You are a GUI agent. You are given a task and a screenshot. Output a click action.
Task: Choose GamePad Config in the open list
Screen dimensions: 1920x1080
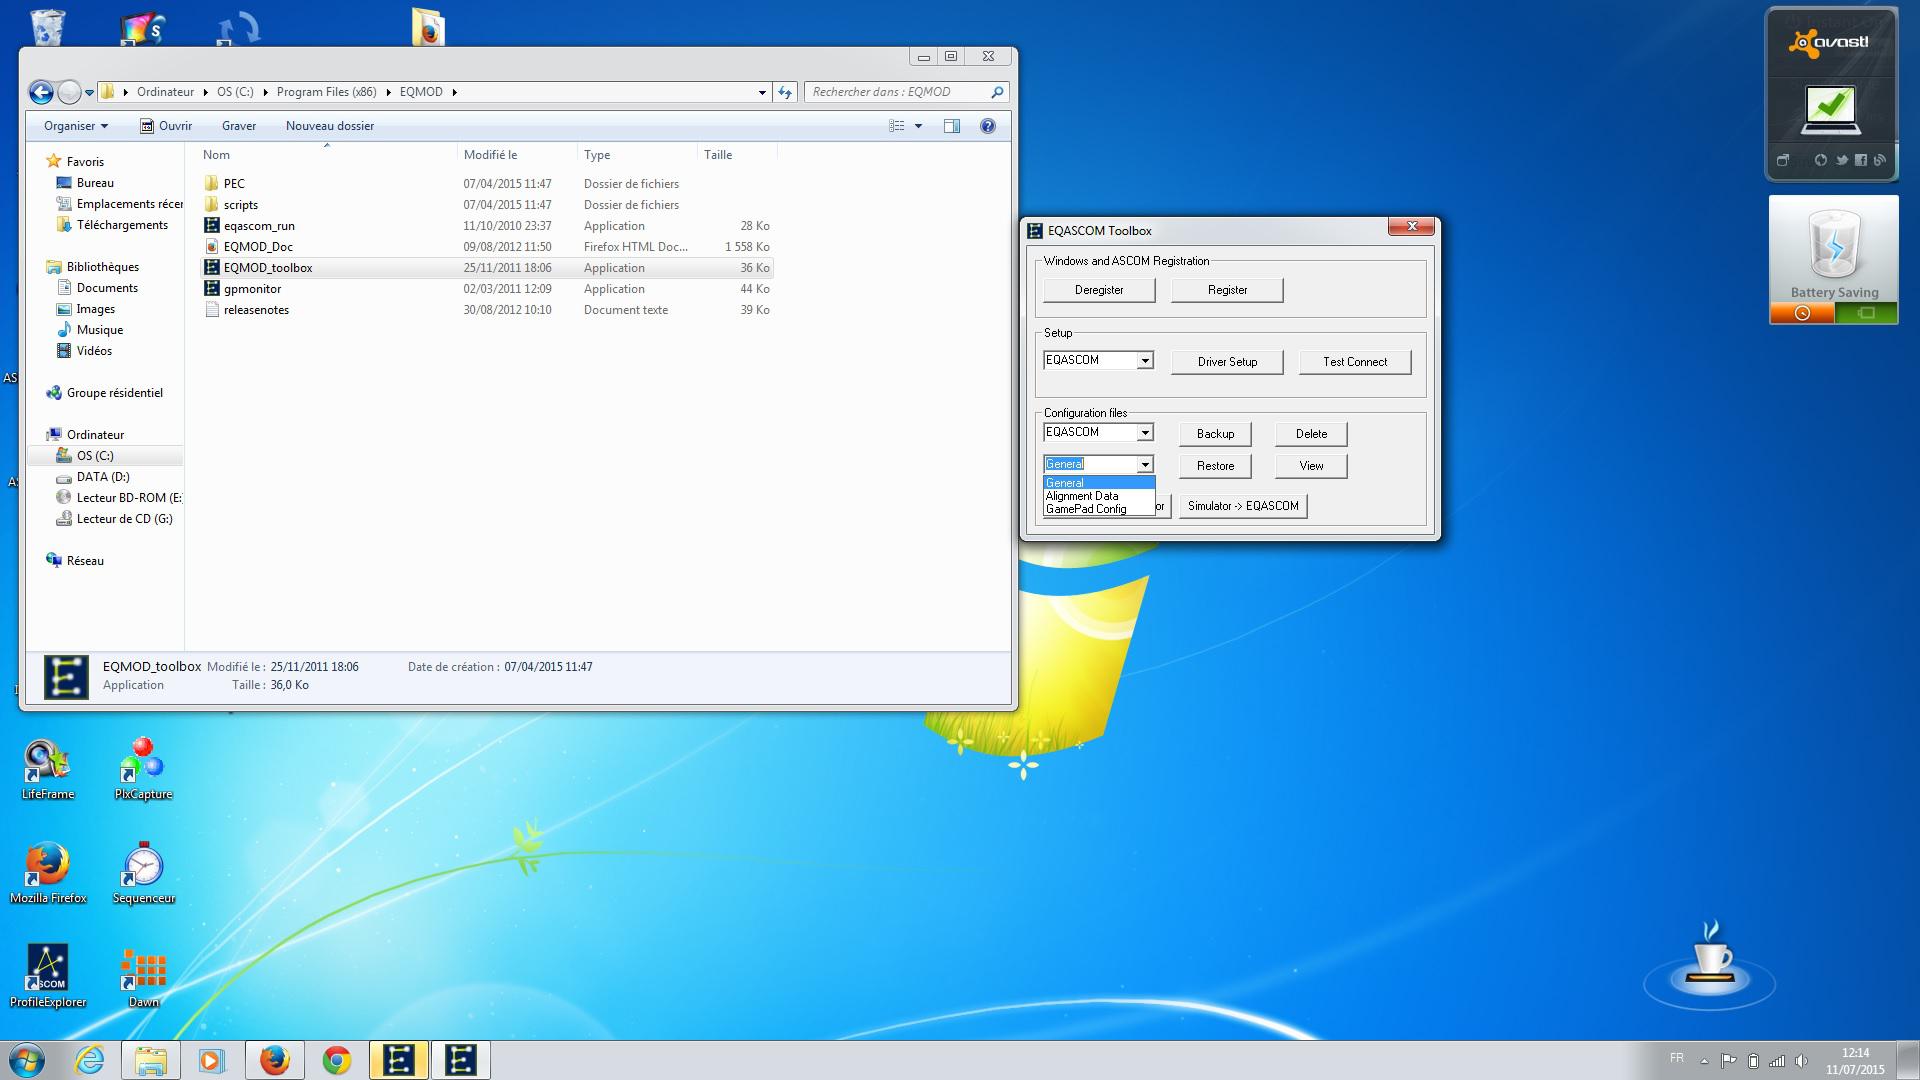(1086, 509)
